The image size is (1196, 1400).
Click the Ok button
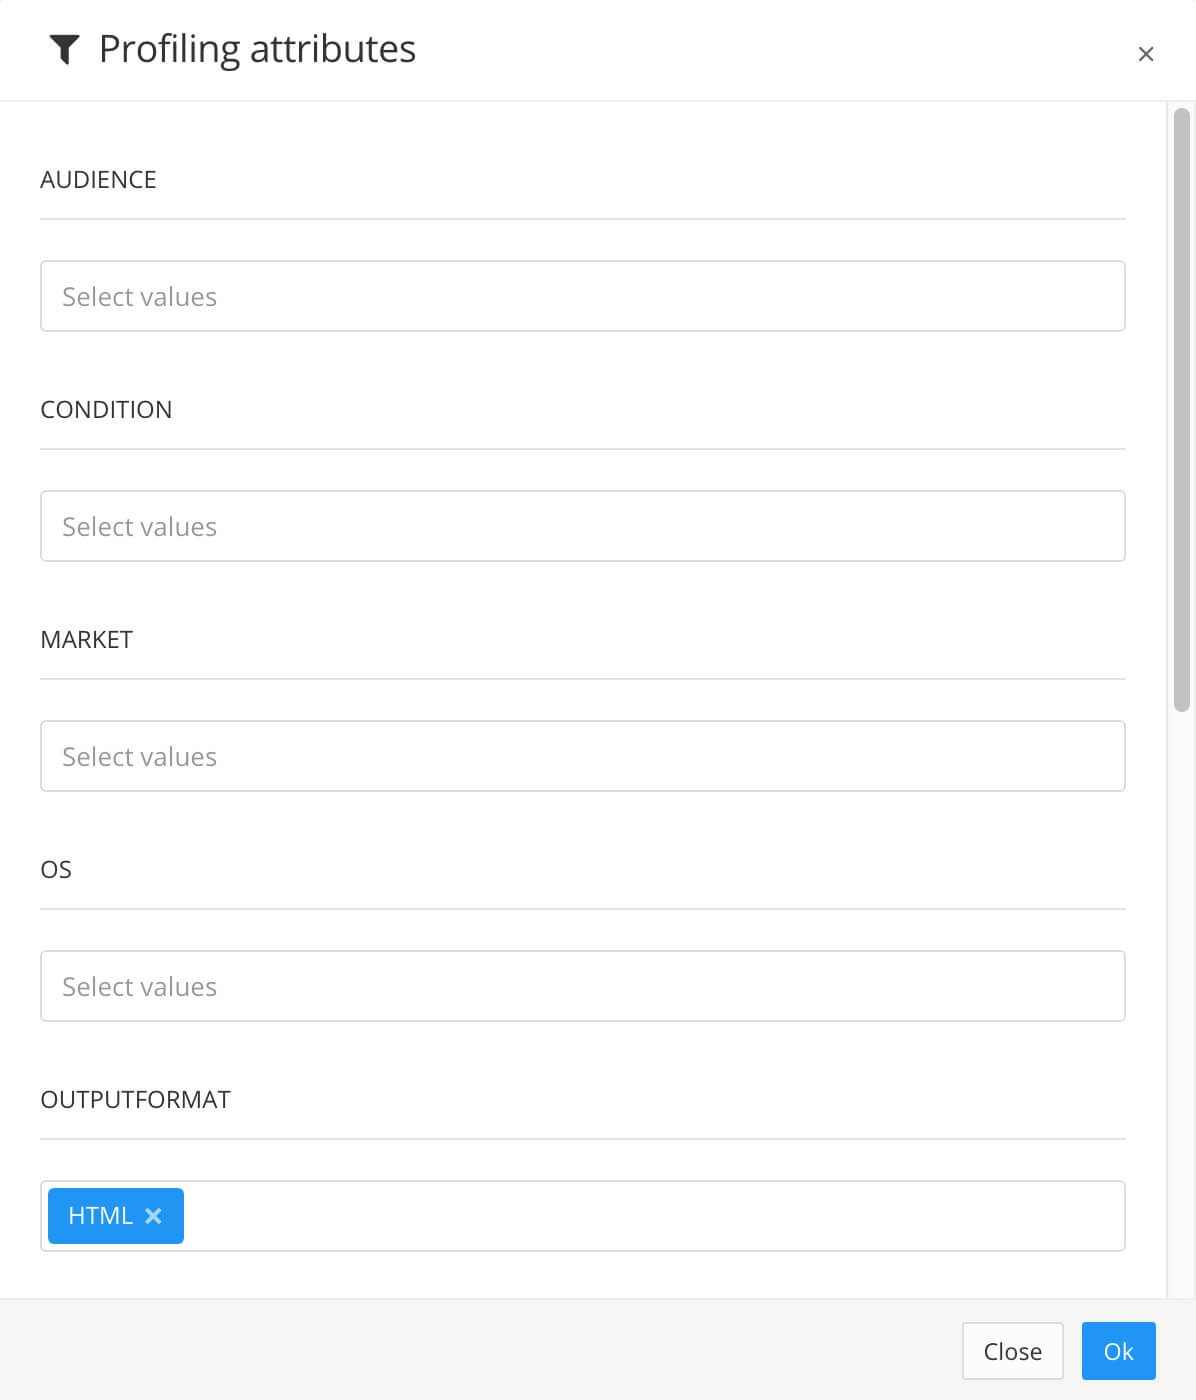click(x=1118, y=1351)
